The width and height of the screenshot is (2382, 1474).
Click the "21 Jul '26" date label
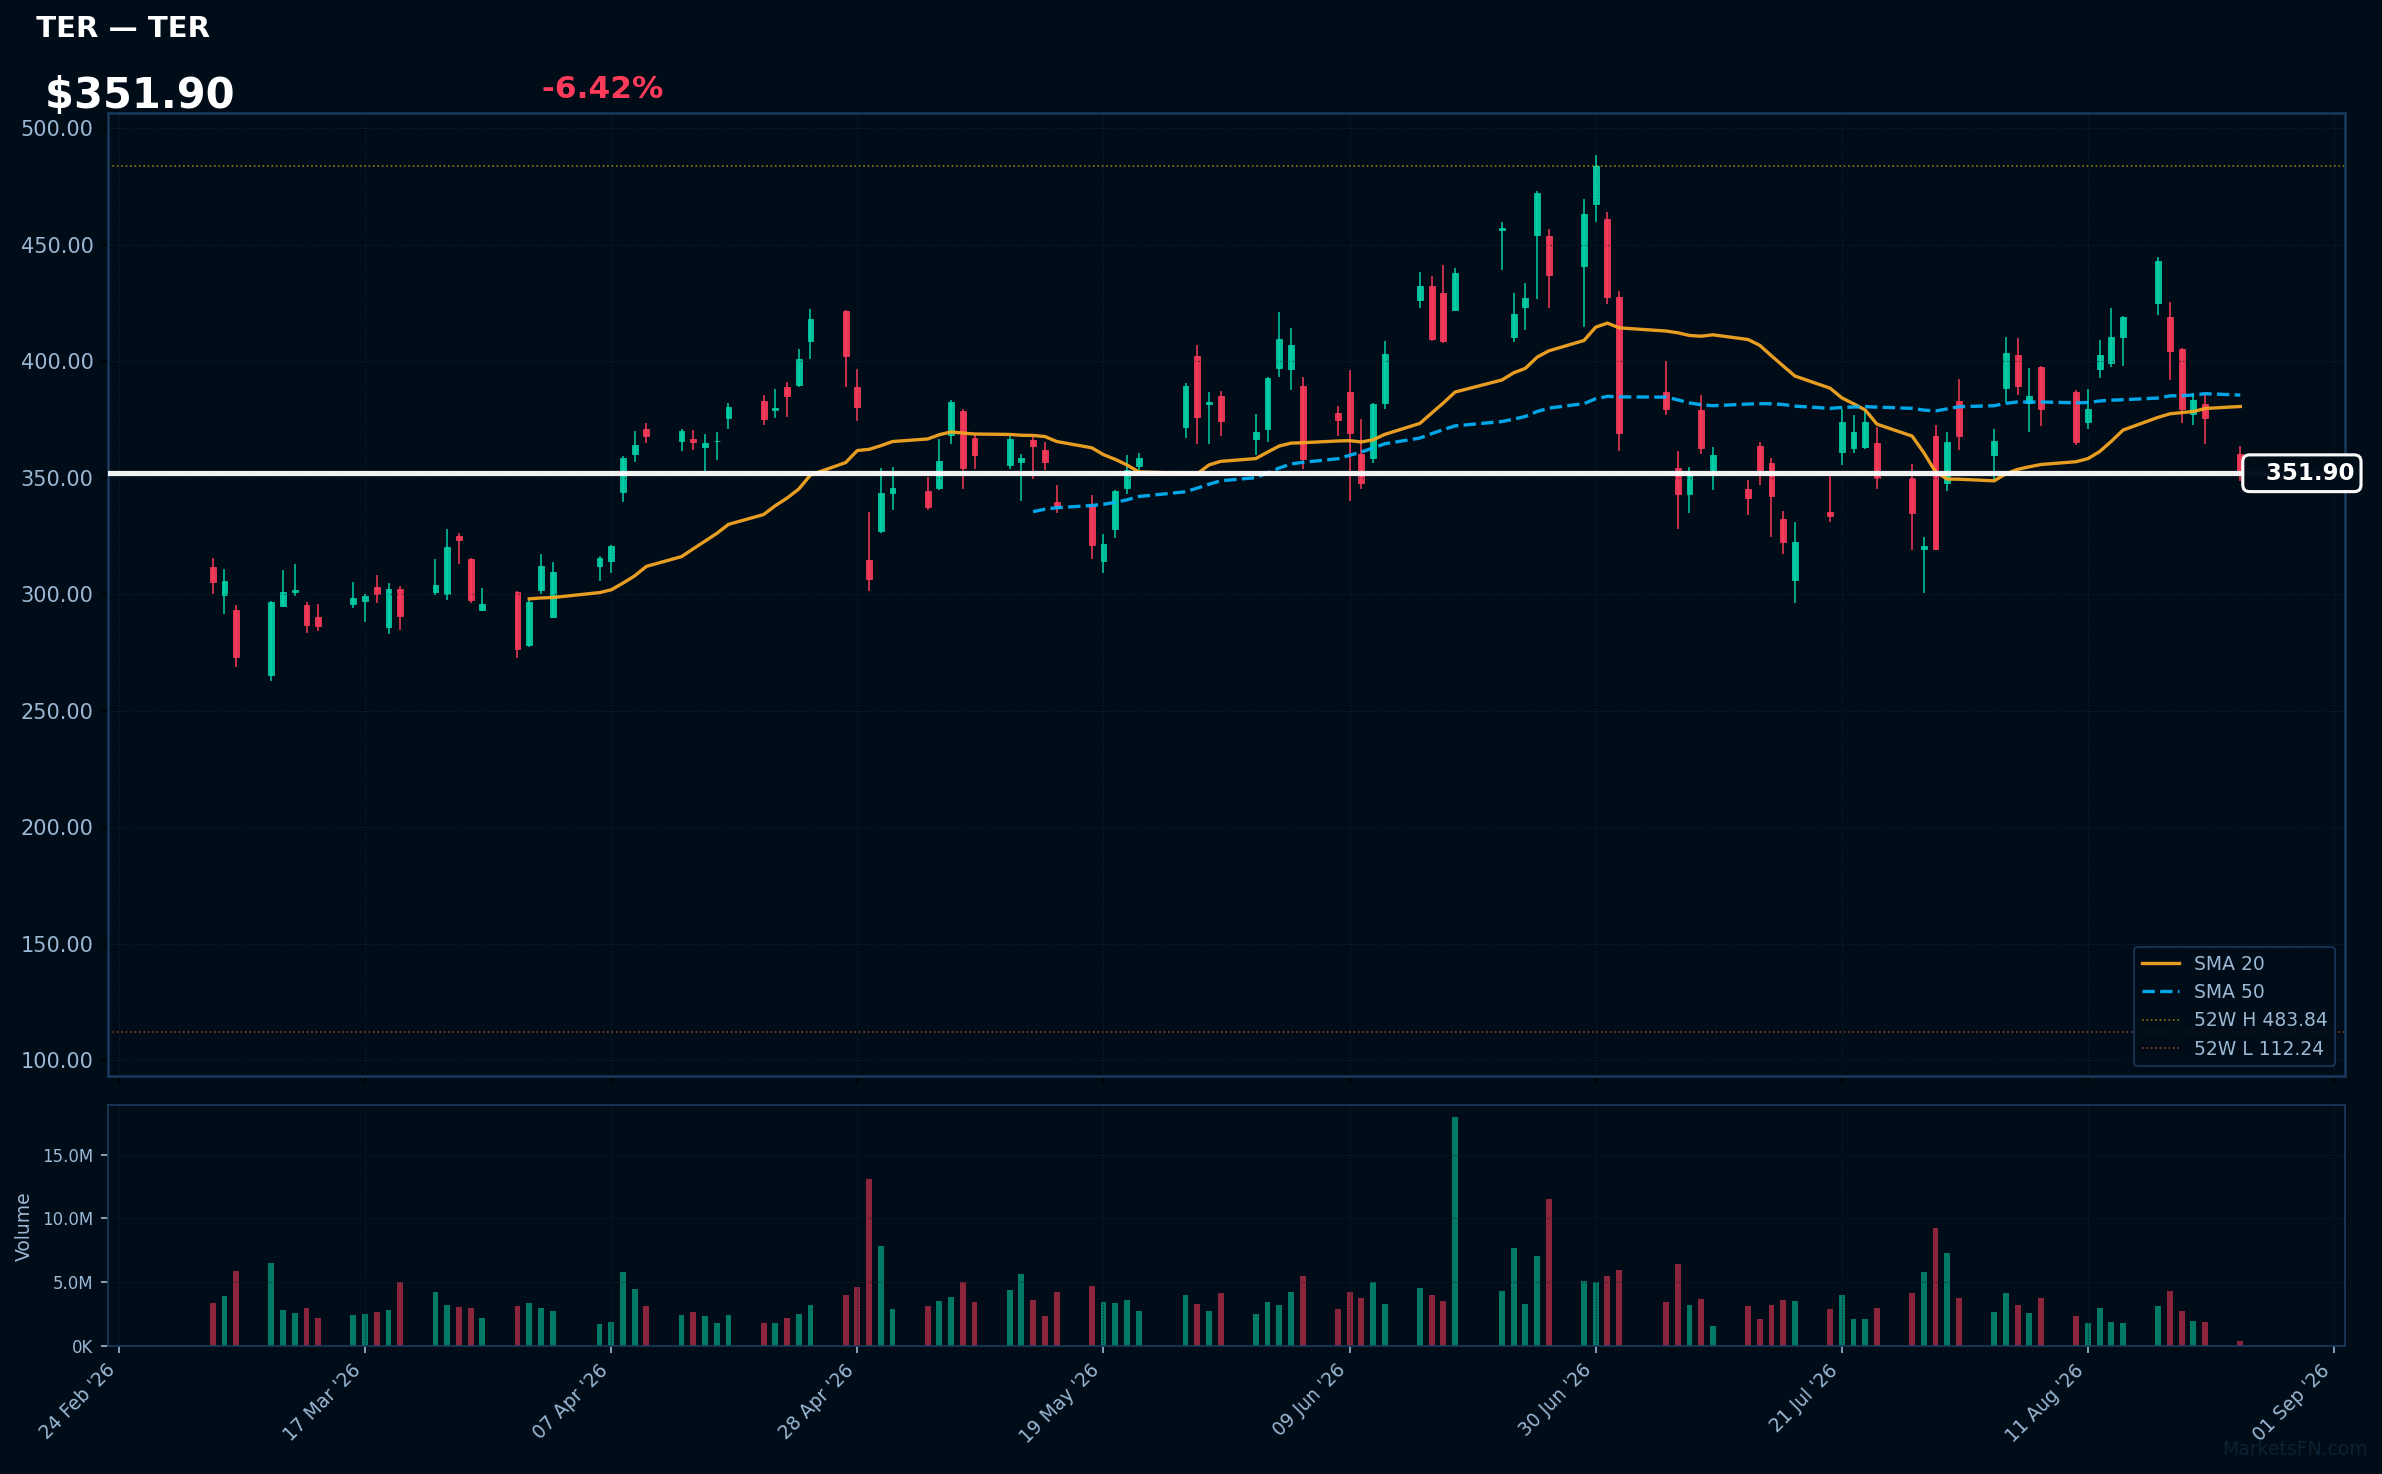(x=1803, y=1398)
